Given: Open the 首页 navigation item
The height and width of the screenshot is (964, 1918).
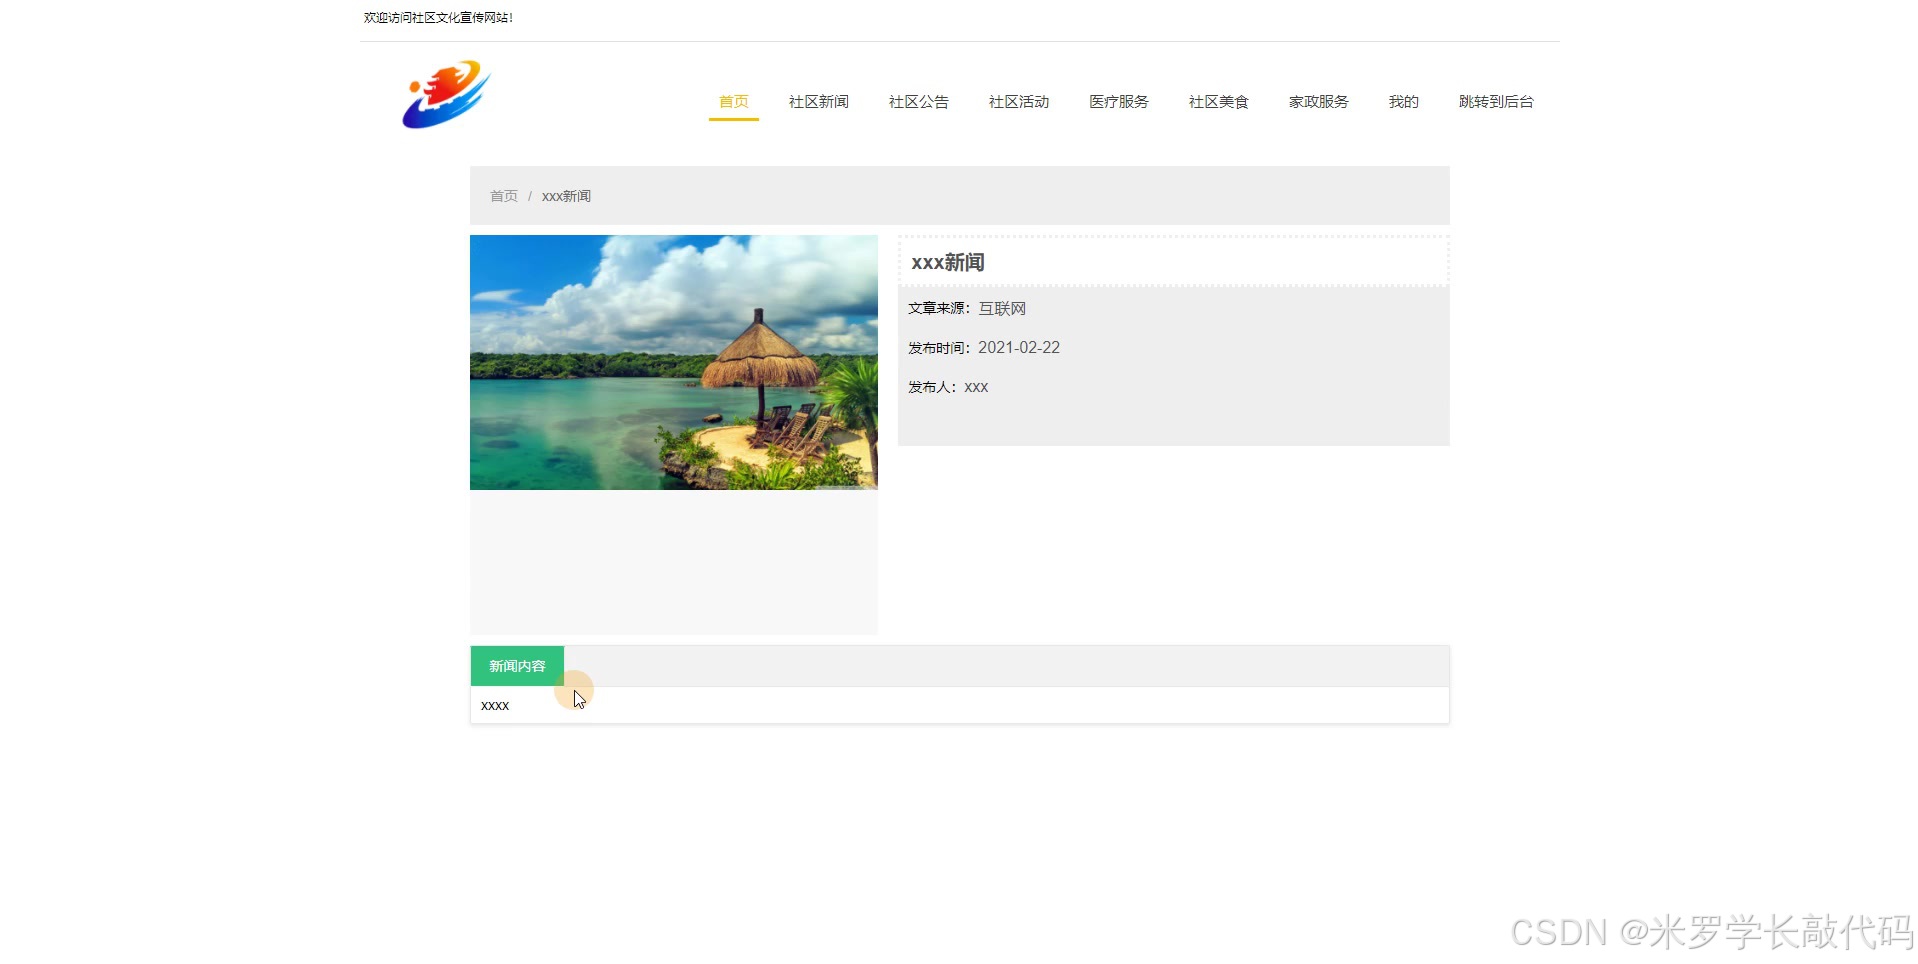Looking at the screenshot, I should pos(733,101).
